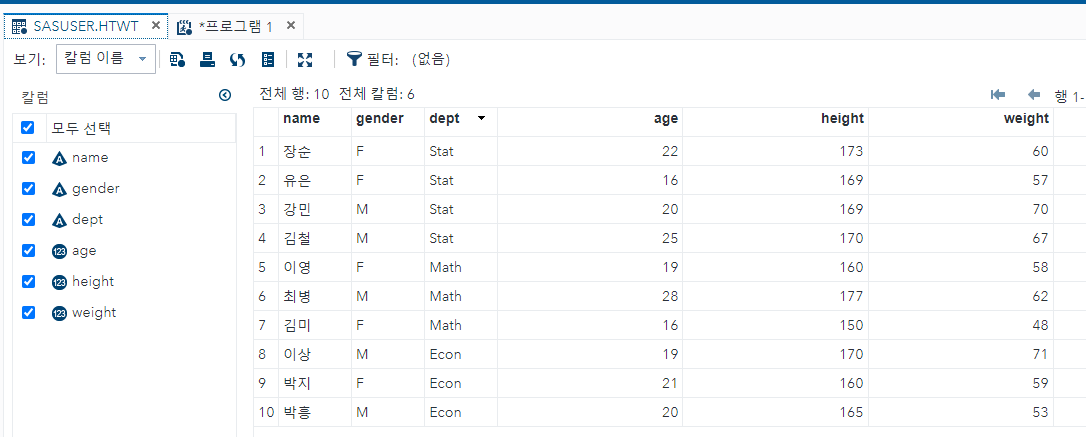This screenshot has height=437, width=1086.
Task: Click the query table icon in toolbar
Action: 177,59
